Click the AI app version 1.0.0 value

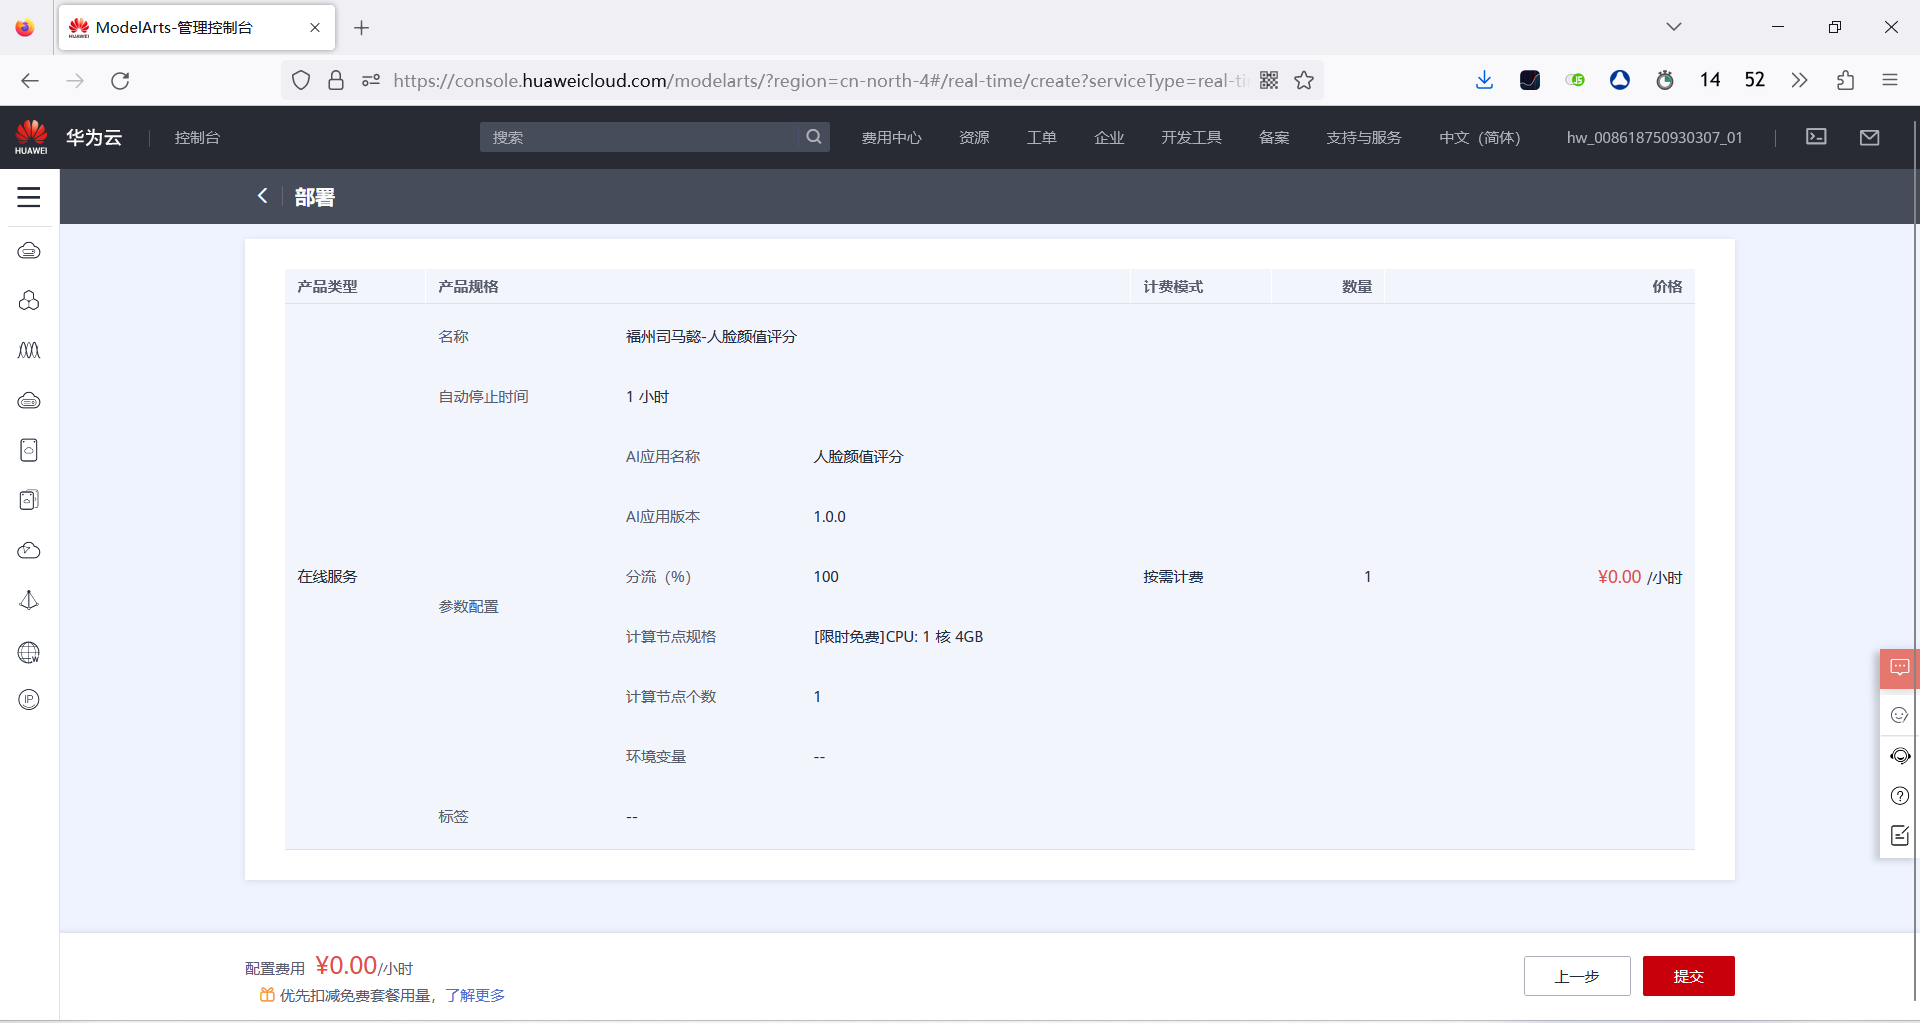829,517
